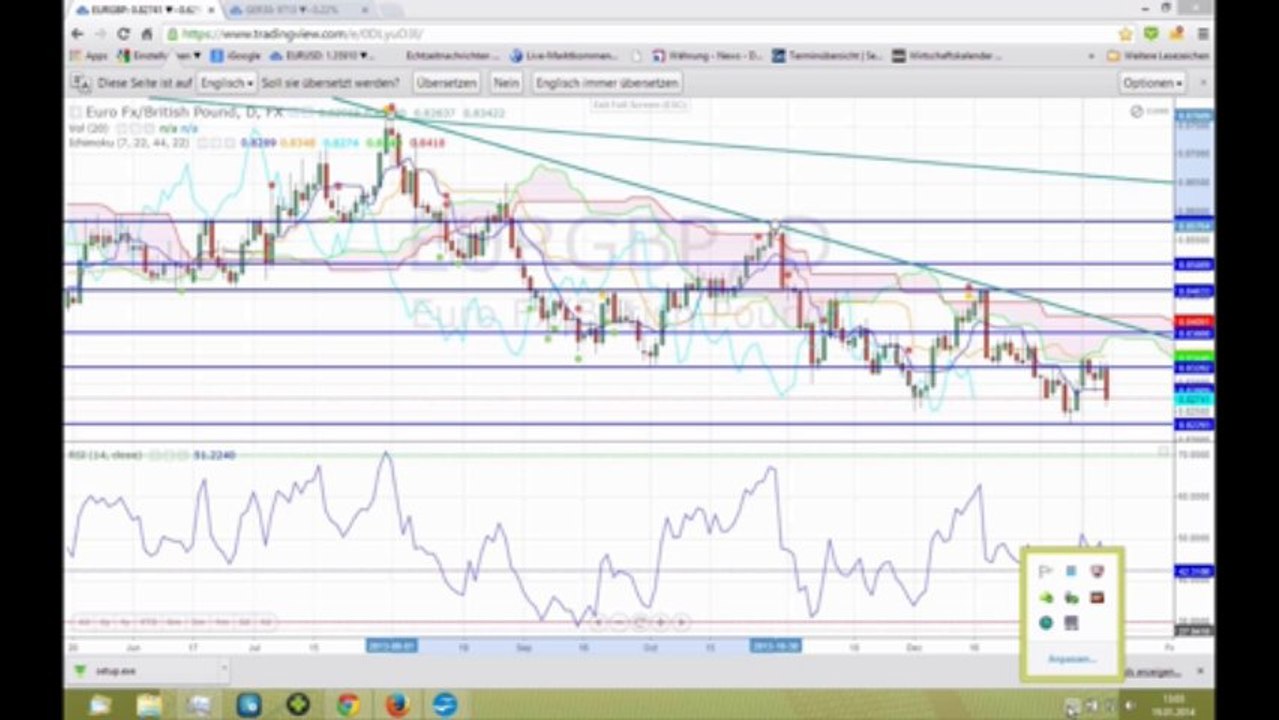Click the Übersetzen button
Screen dimensions: 1279x720
(x=446, y=83)
